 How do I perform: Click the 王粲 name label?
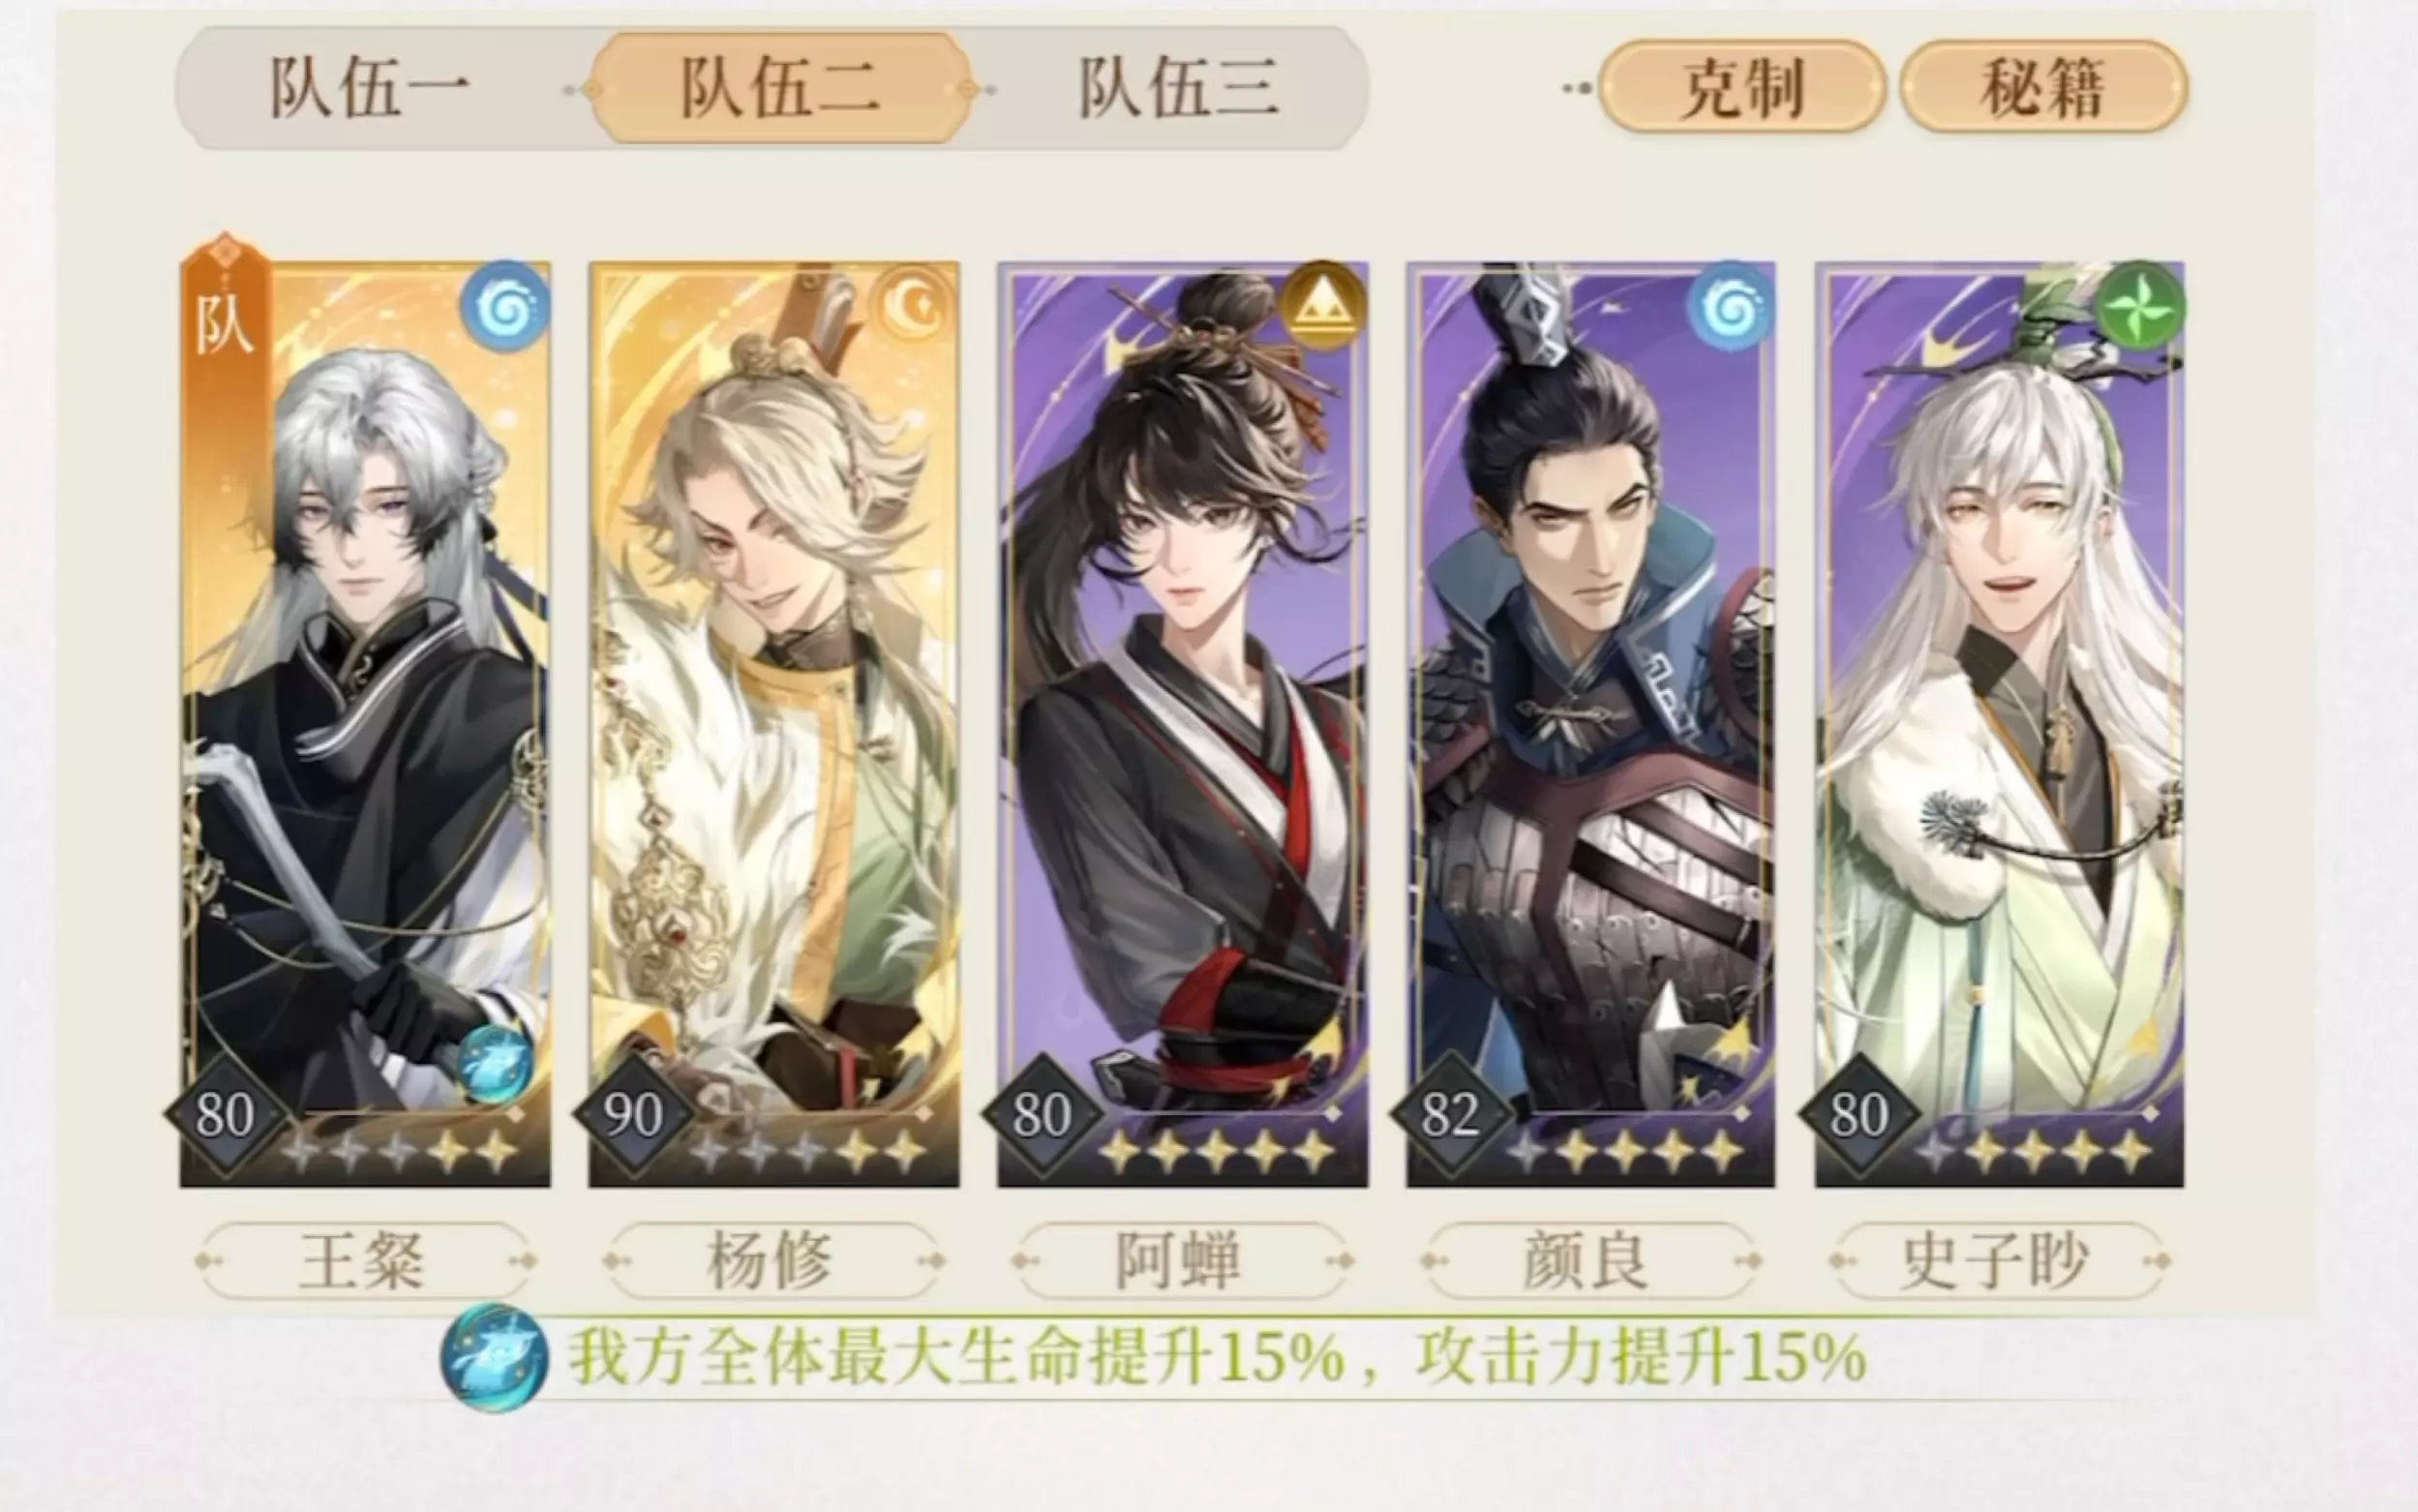364,1261
